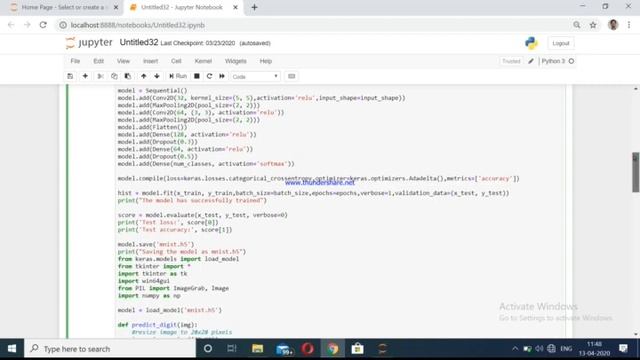Interrupt the kernel with stop icon
The image size is (640, 360).
pyautogui.click(x=197, y=76)
